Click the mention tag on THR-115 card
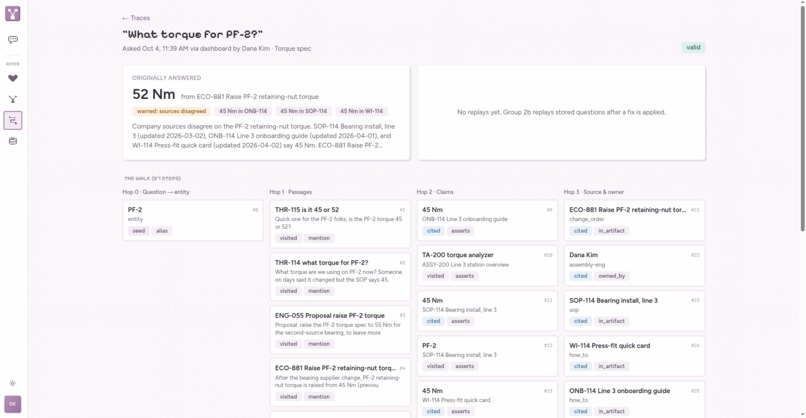The image size is (806, 418). (x=319, y=238)
